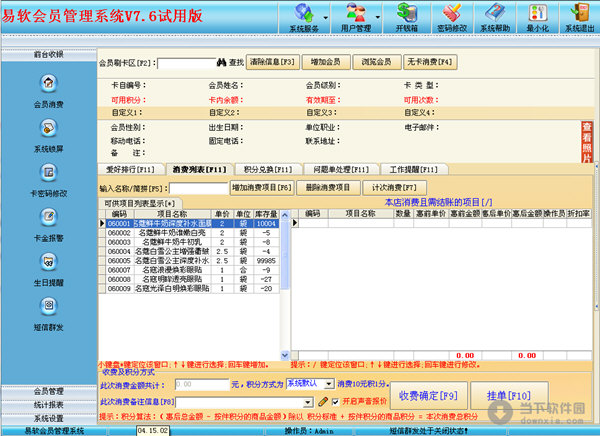Click the pencil icon beside remark field
The width and height of the screenshot is (600, 436).
[x=323, y=402]
